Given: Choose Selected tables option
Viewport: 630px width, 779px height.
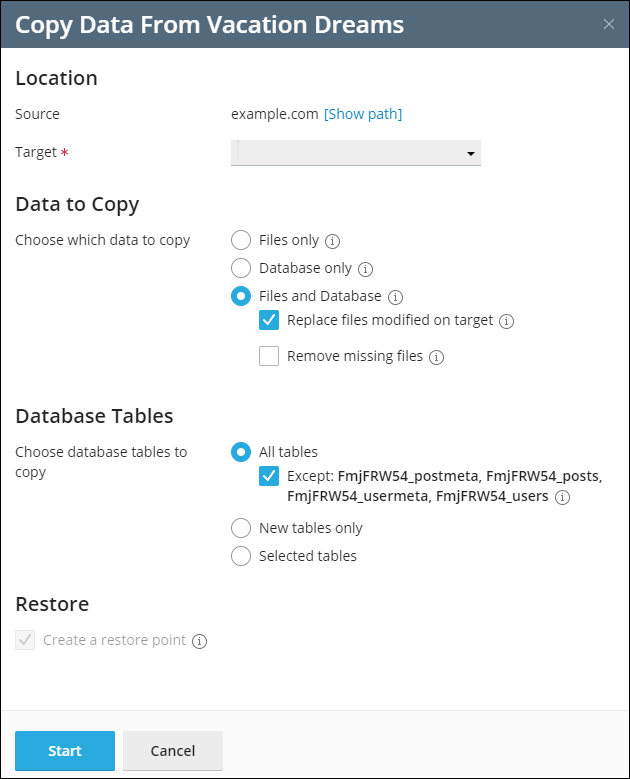Looking at the screenshot, I should point(241,556).
